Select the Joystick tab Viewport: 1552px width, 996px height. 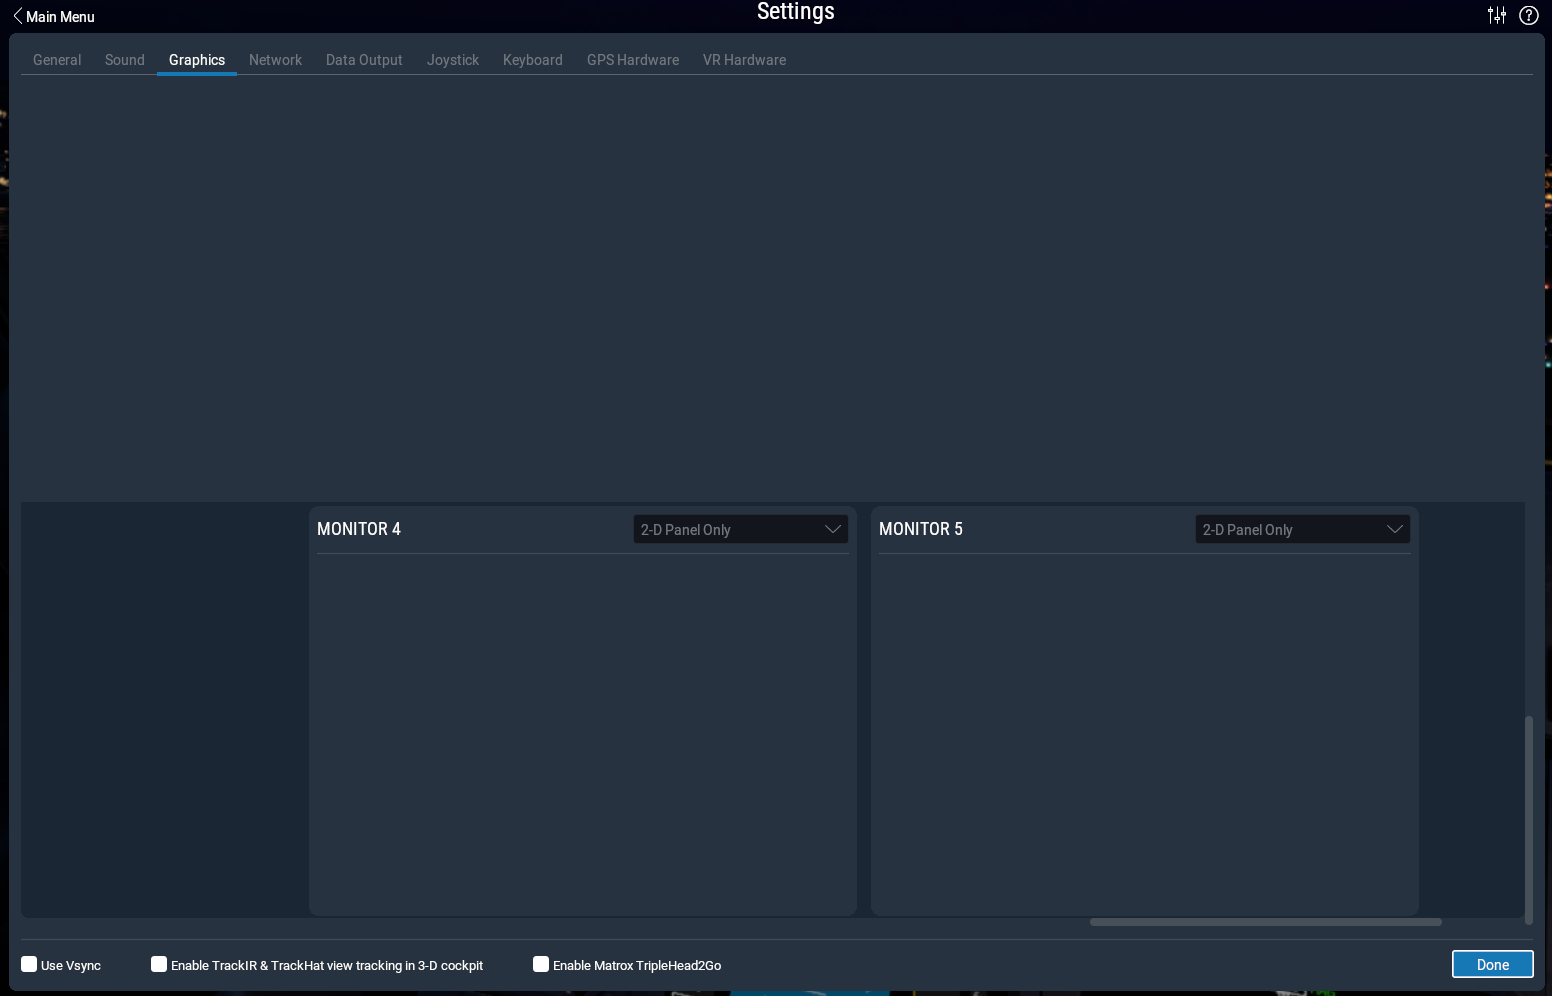pos(453,60)
